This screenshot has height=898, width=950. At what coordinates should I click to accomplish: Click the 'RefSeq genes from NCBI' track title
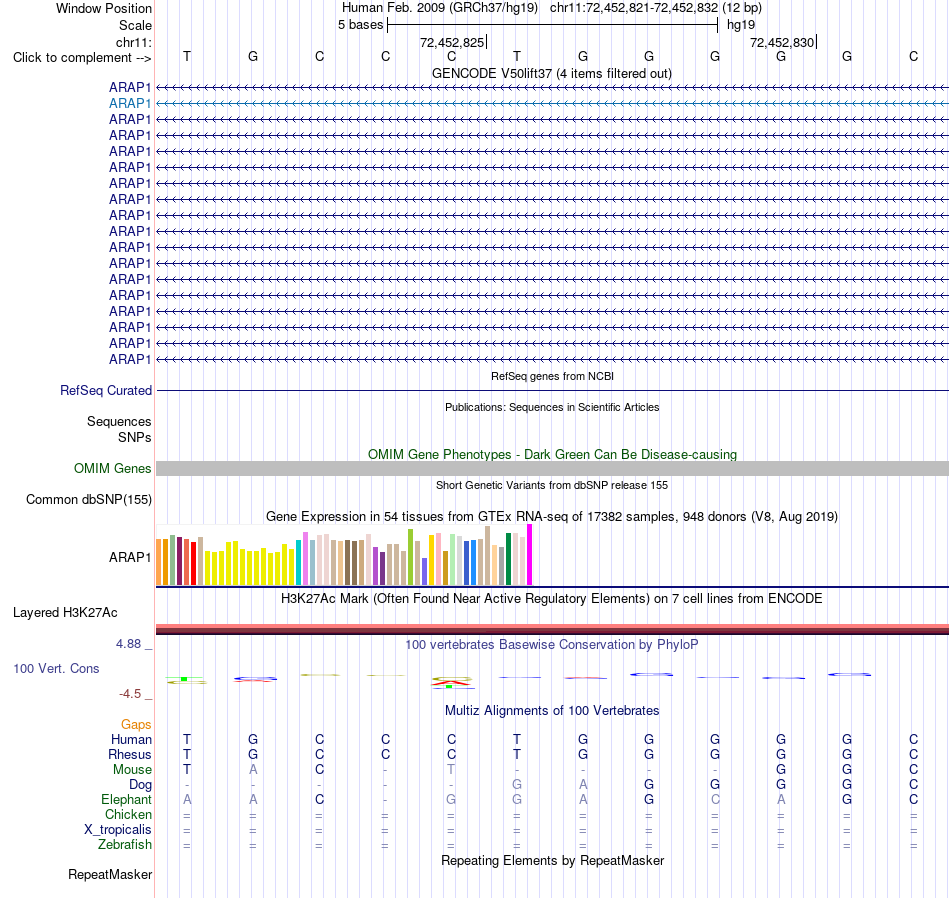tap(553, 376)
